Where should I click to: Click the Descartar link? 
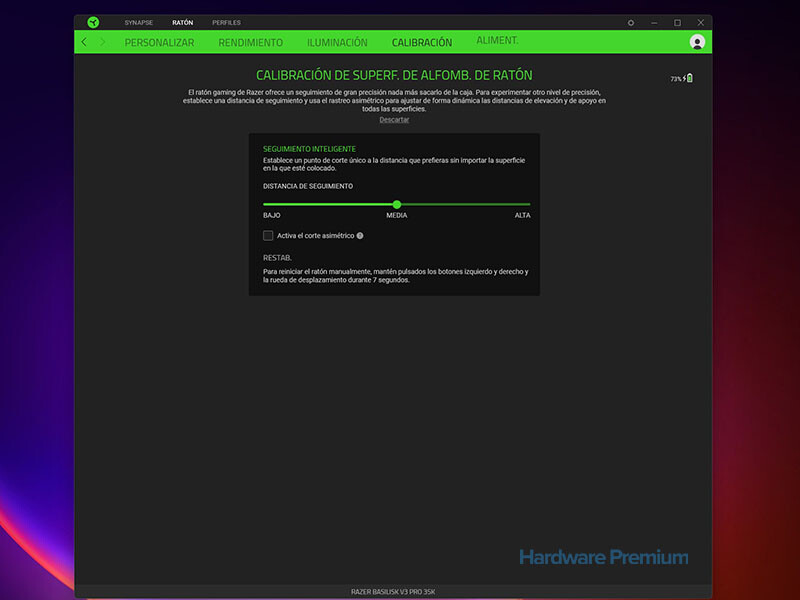[394, 120]
